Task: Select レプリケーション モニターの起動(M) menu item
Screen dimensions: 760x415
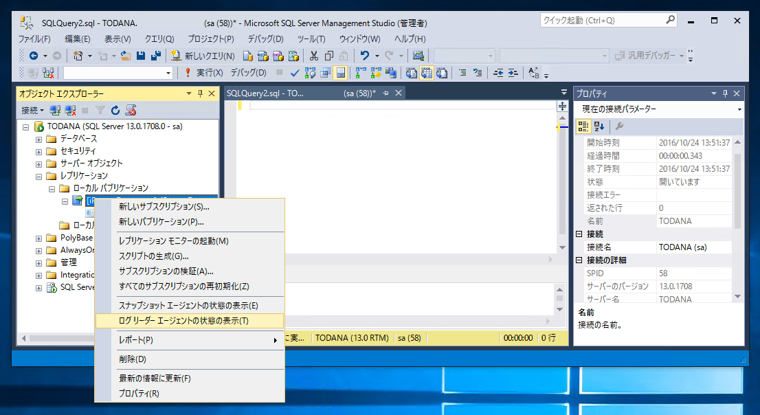Action: [x=174, y=241]
